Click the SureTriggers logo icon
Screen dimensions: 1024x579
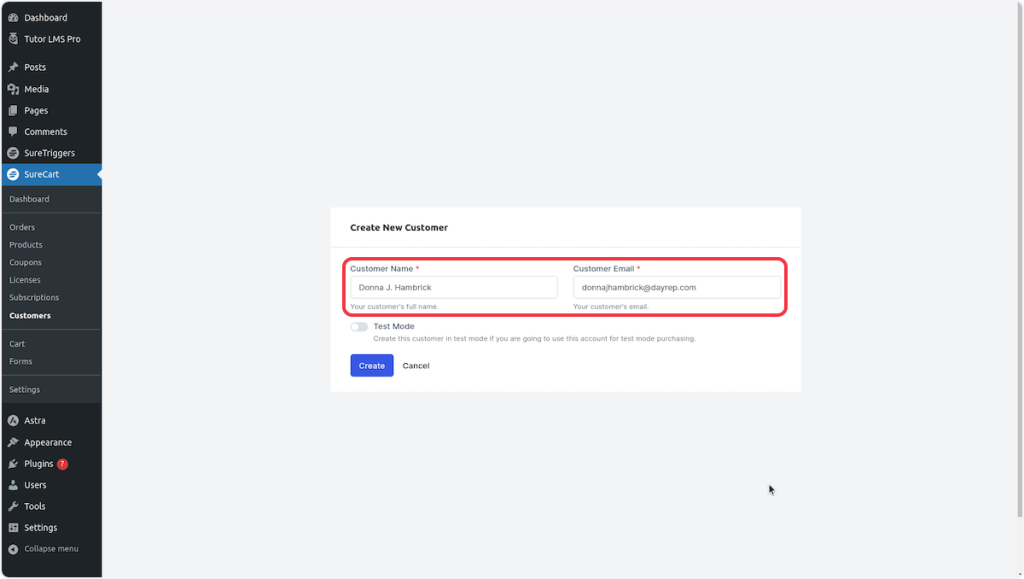click(13, 153)
